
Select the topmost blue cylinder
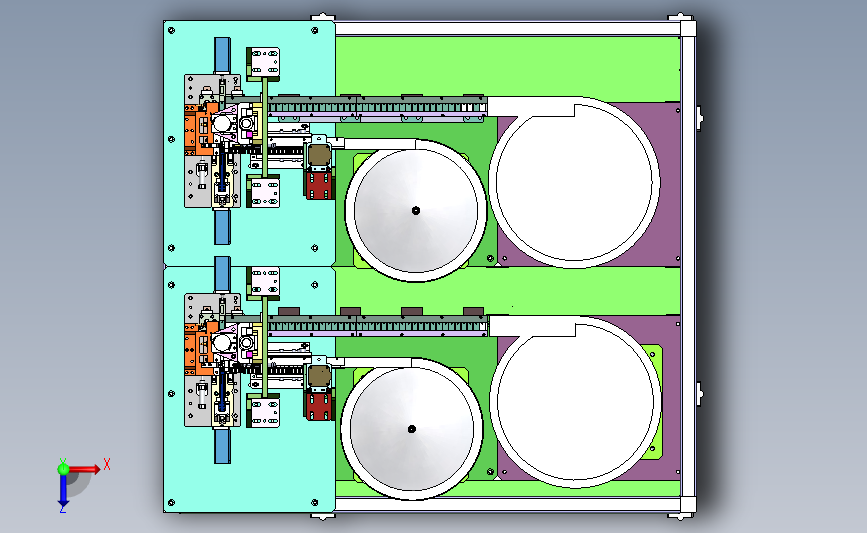pyautogui.click(x=222, y=54)
